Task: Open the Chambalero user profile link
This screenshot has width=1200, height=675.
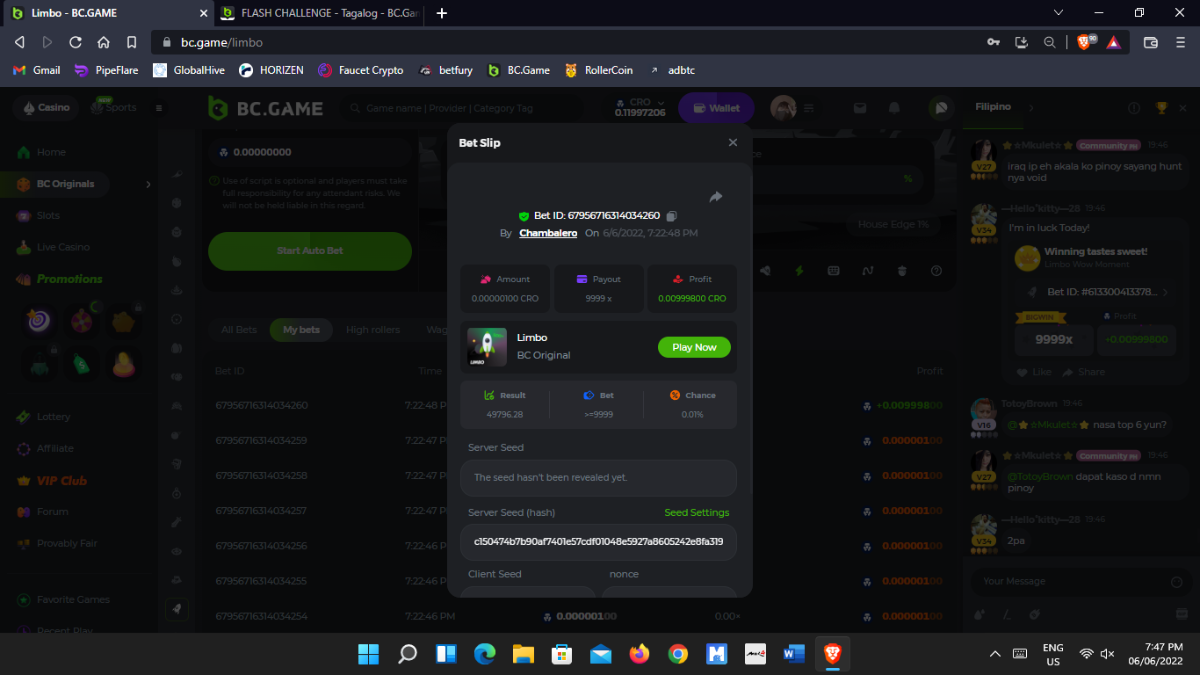Action: click(548, 233)
